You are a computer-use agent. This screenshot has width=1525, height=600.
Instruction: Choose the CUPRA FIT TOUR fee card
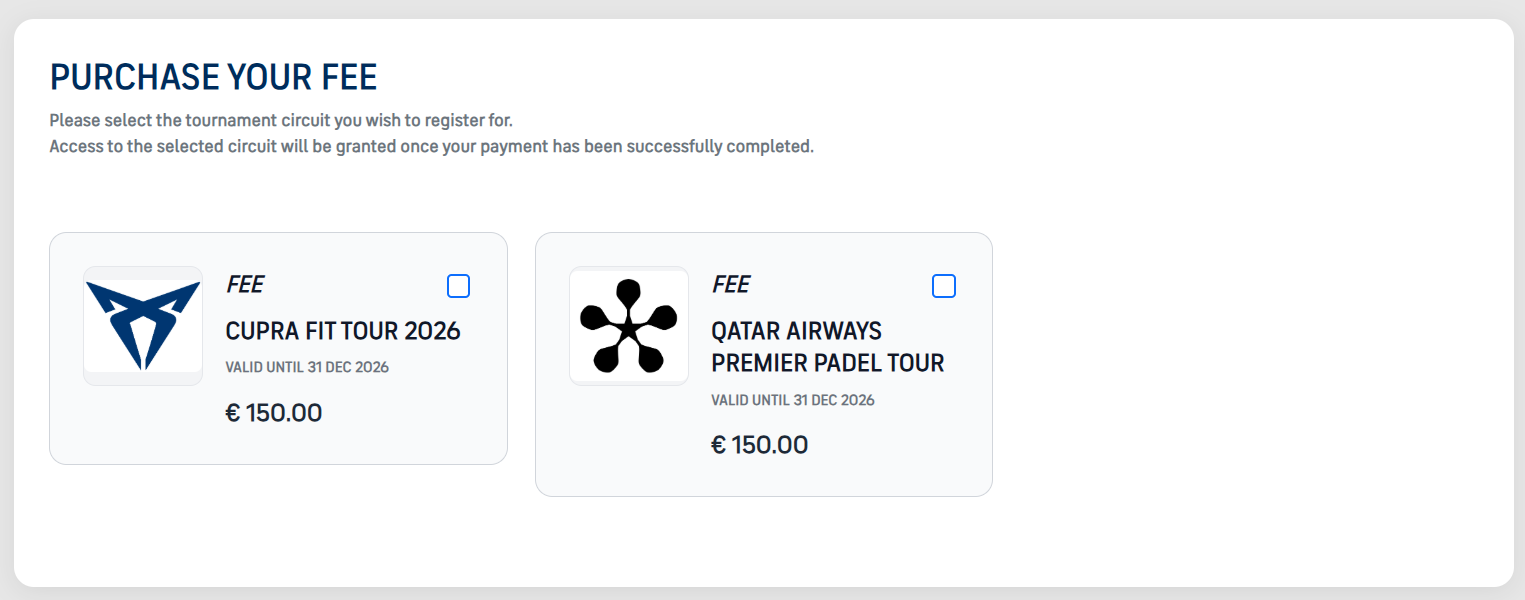pos(278,440)
